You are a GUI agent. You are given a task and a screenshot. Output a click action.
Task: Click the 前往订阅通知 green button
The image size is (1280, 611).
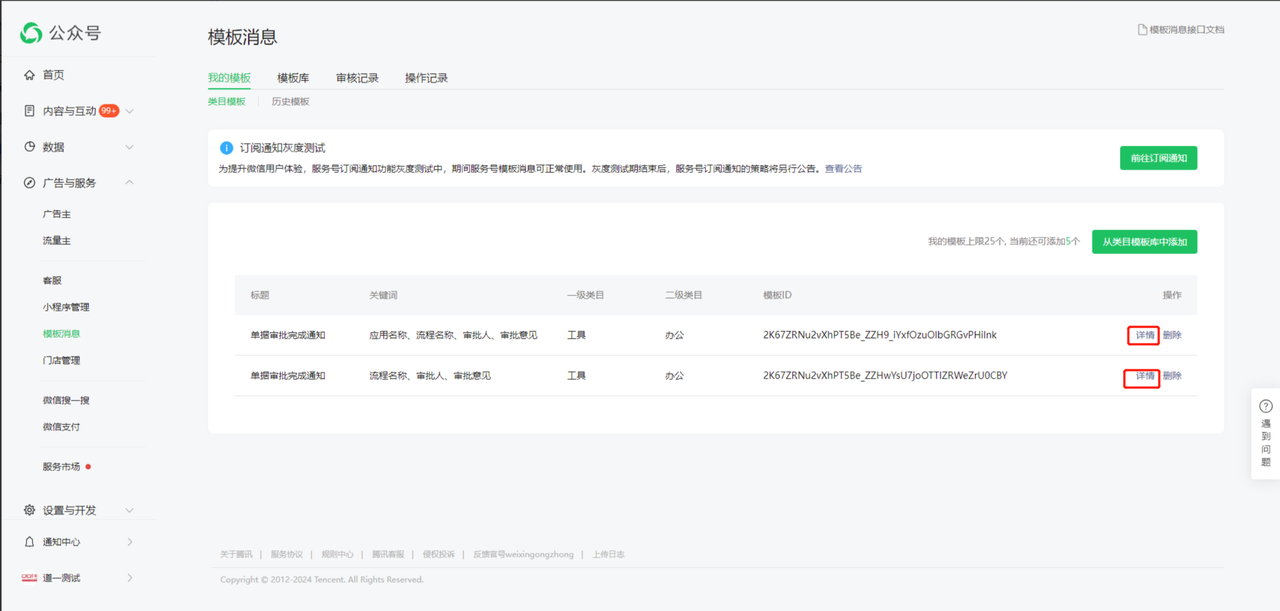tap(1158, 158)
